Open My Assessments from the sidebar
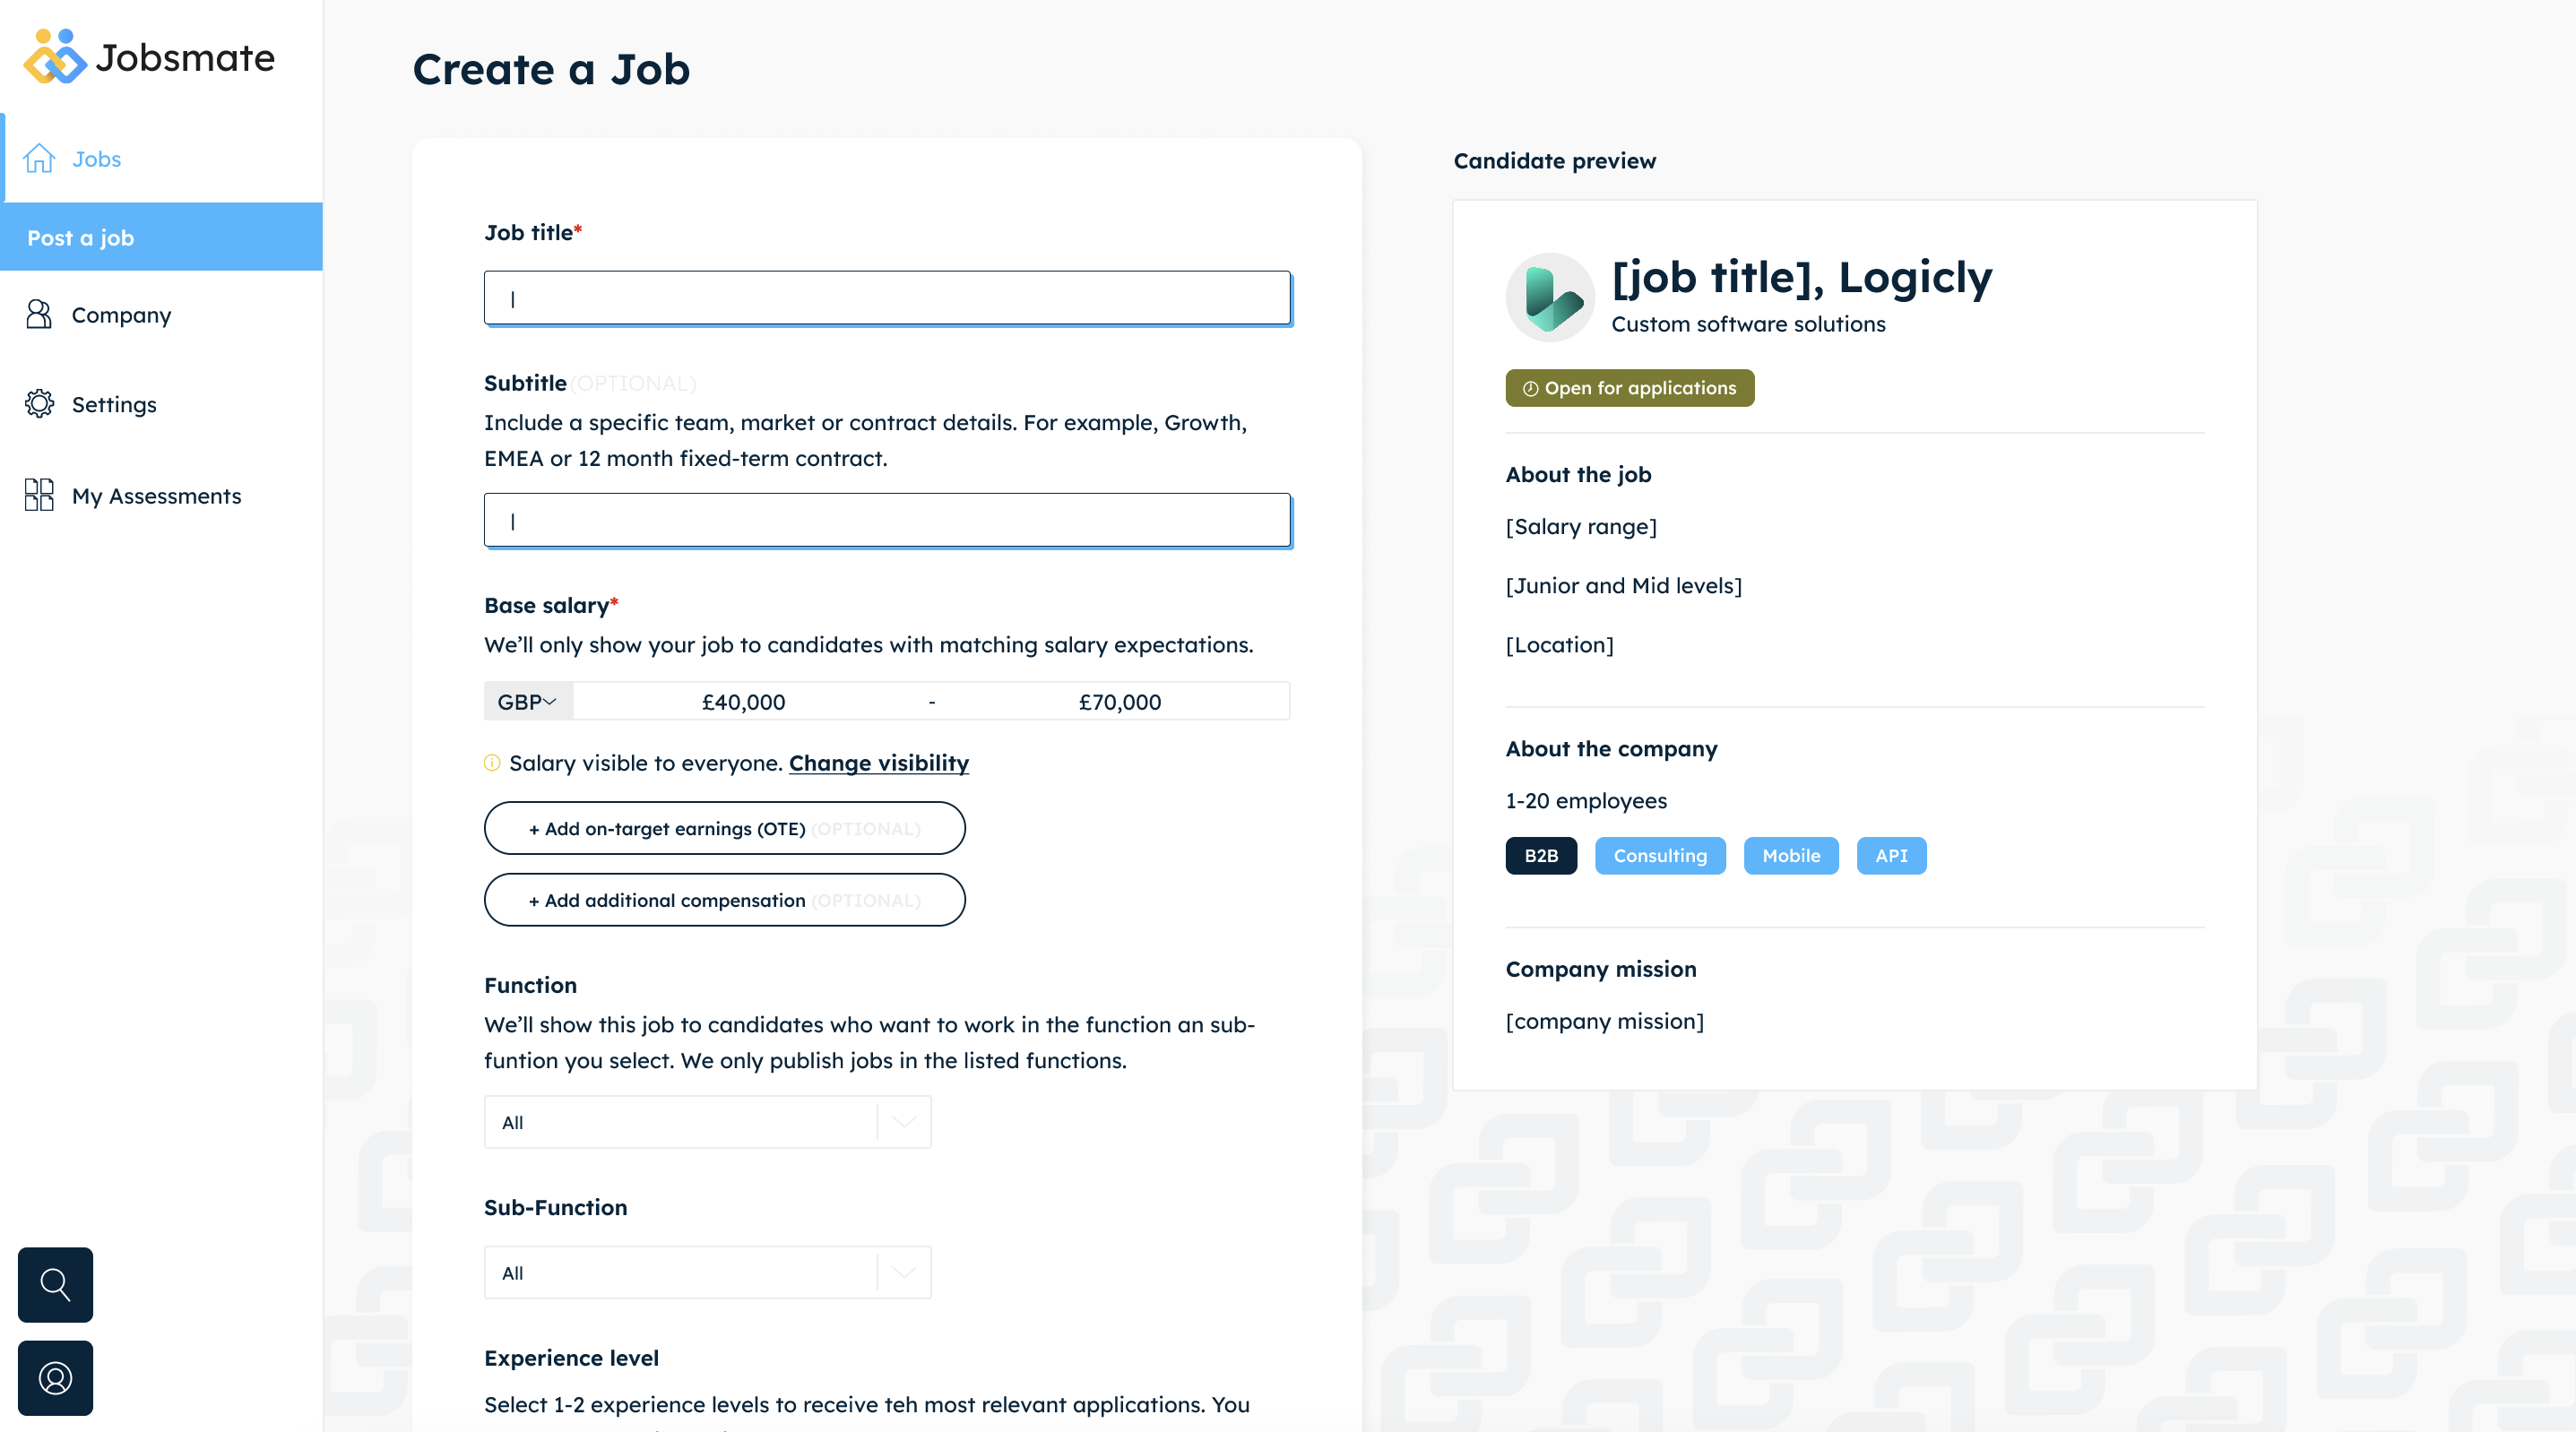The image size is (2576, 1432). pyautogui.click(x=156, y=495)
